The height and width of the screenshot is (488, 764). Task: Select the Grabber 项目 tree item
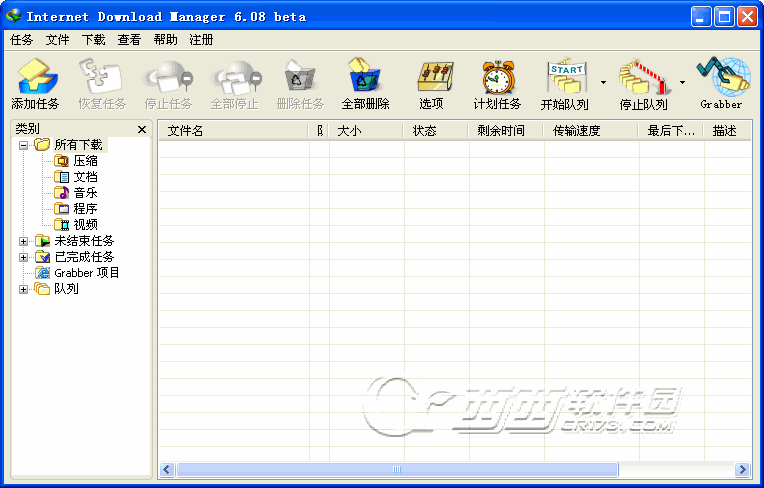pyautogui.click(x=87, y=273)
